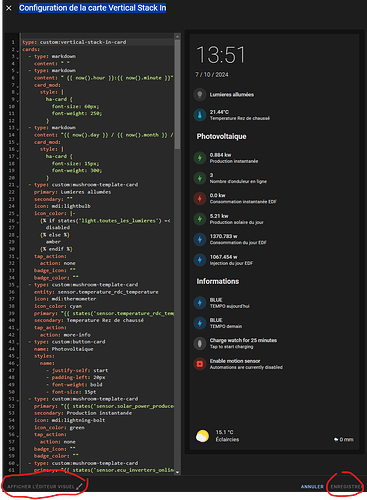The image size is (367, 500).
Task: Click the red motion sensor icon
Action: point(200,364)
